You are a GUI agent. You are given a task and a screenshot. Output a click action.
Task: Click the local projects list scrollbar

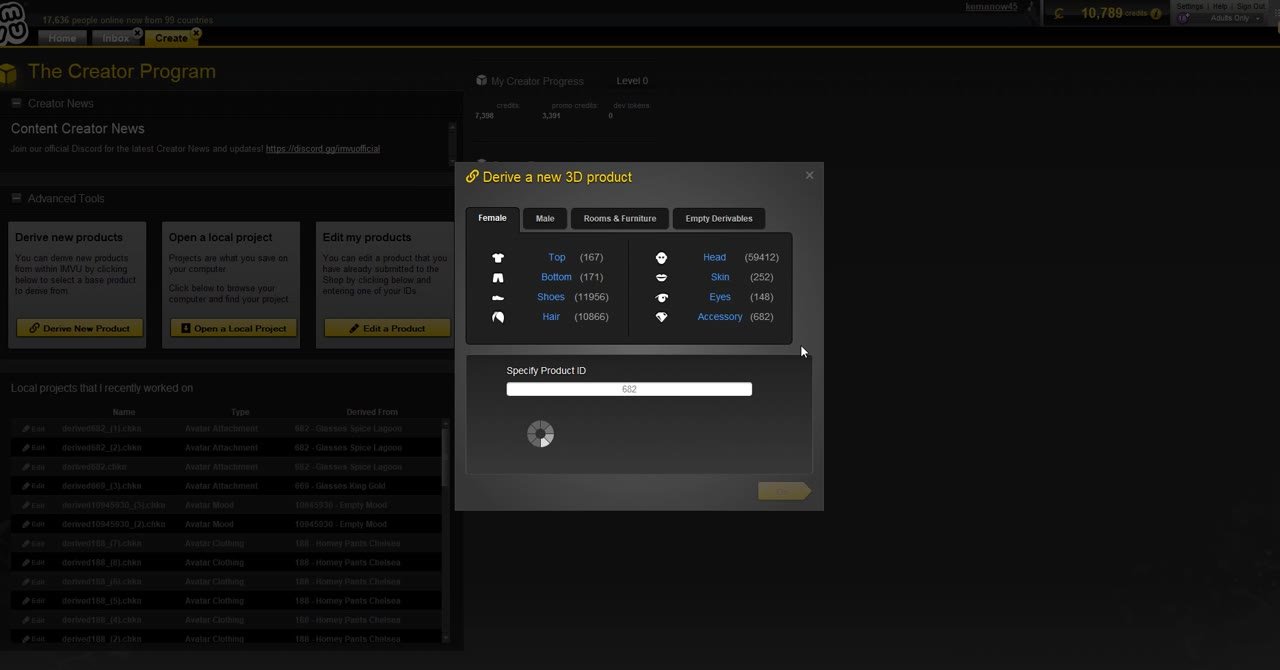coord(445,530)
